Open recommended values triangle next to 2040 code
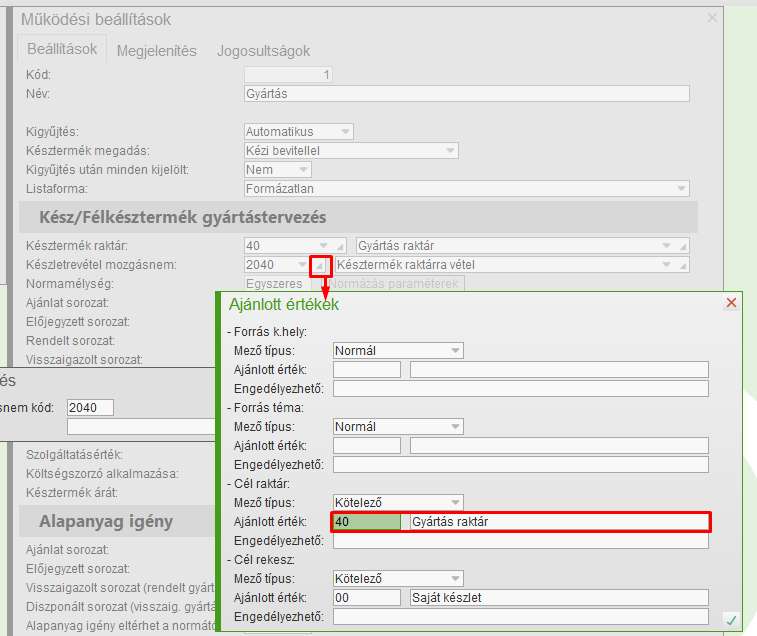 click(319, 265)
